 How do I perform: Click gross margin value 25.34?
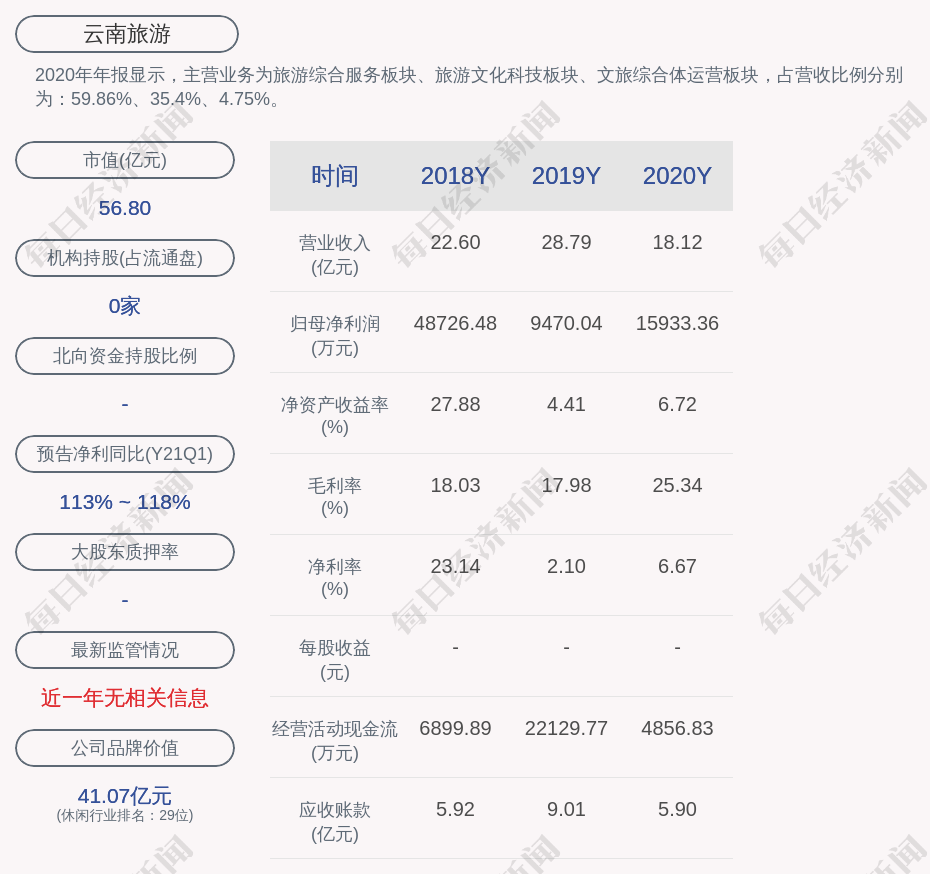(x=677, y=486)
